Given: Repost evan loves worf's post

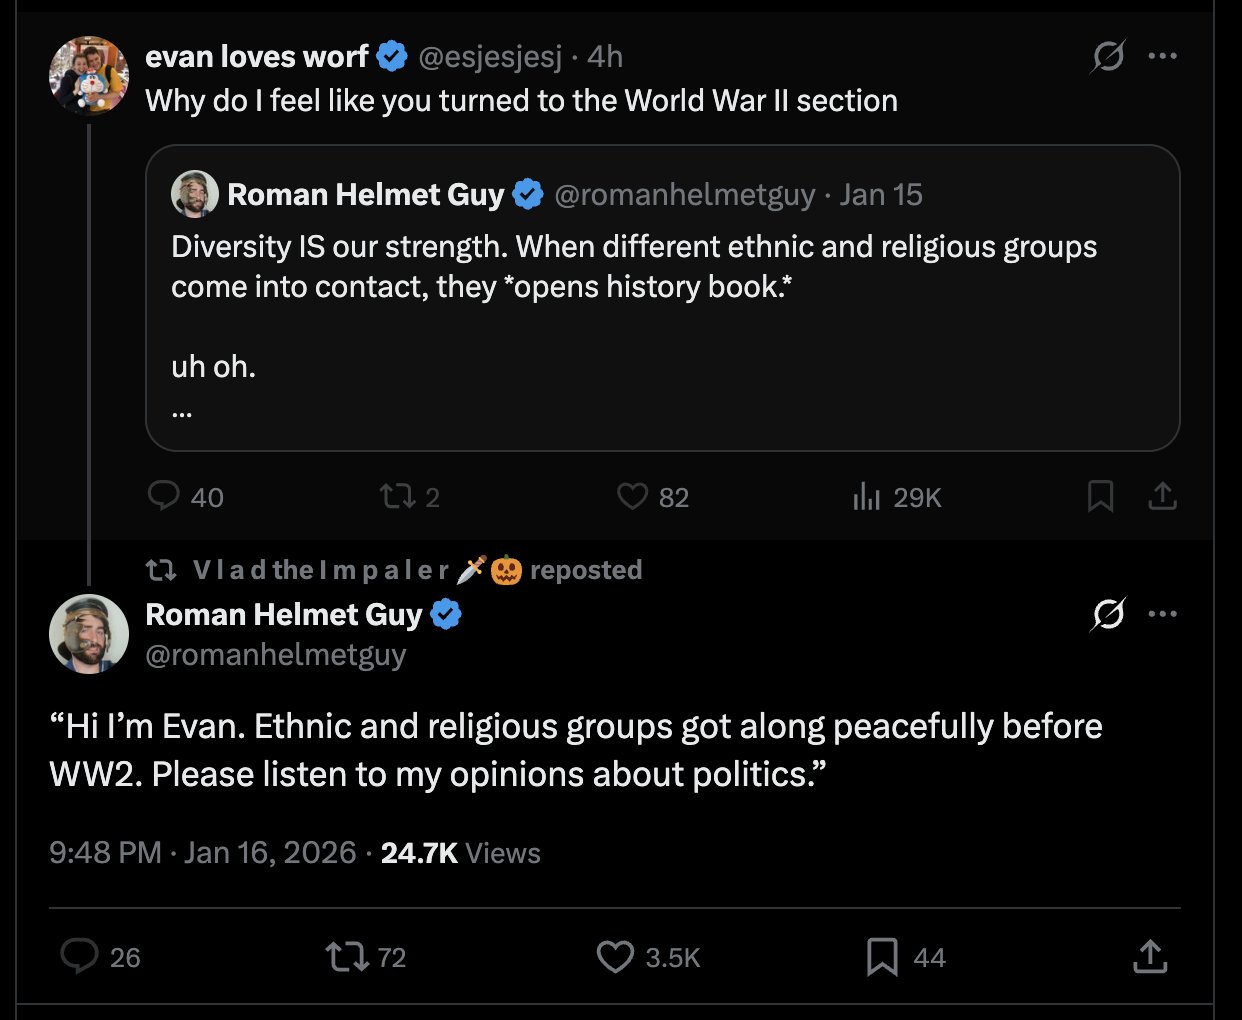Looking at the screenshot, I should point(396,496).
